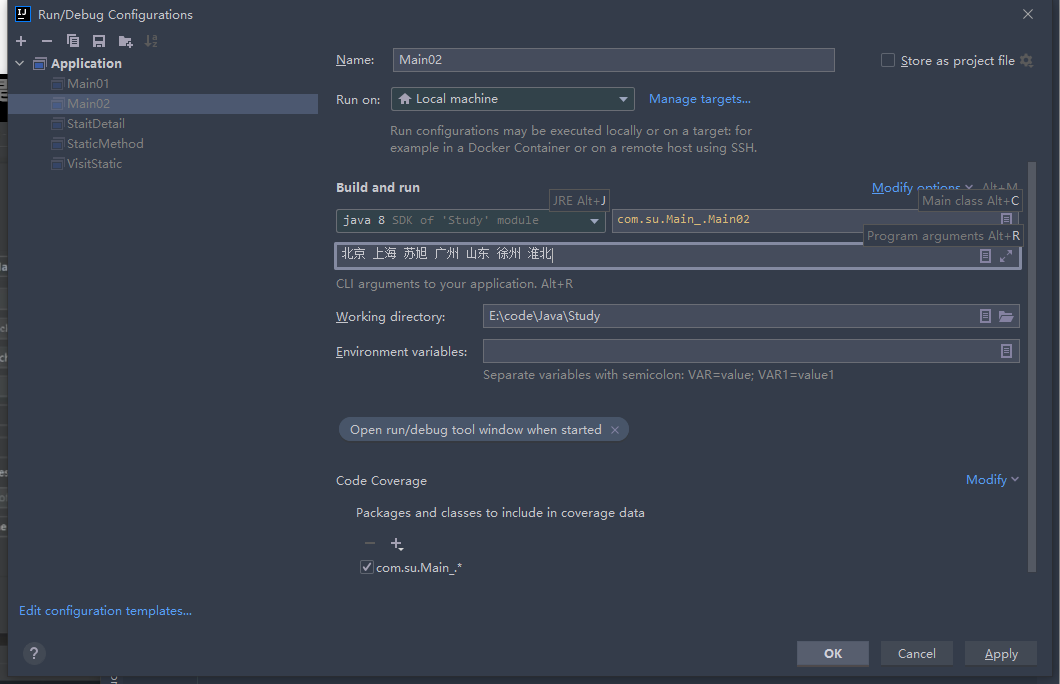Click the Local machine home icon
The width and height of the screenshot is (1060, 684).
[404, 99]
